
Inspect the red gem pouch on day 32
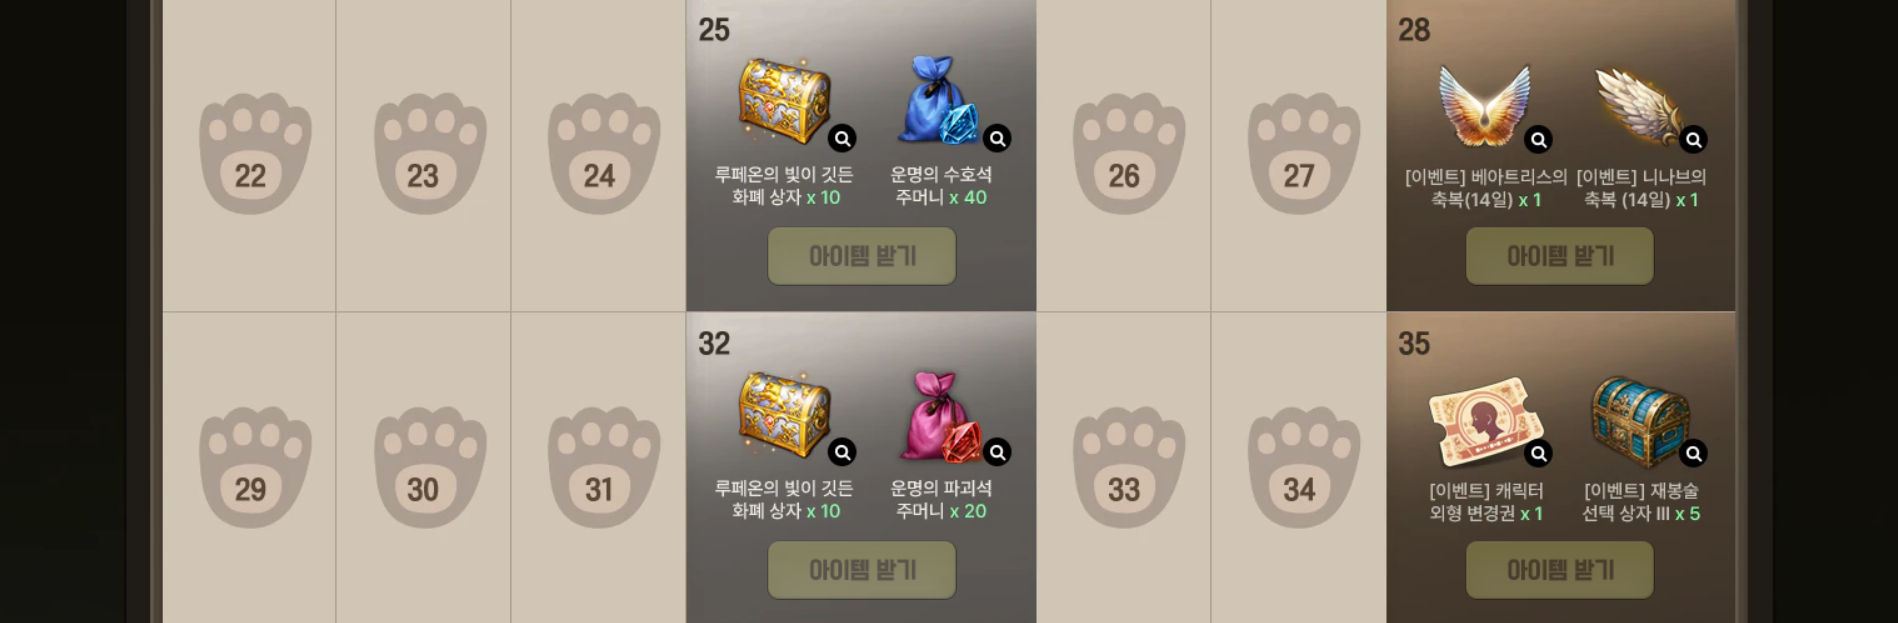click(997, 452)
